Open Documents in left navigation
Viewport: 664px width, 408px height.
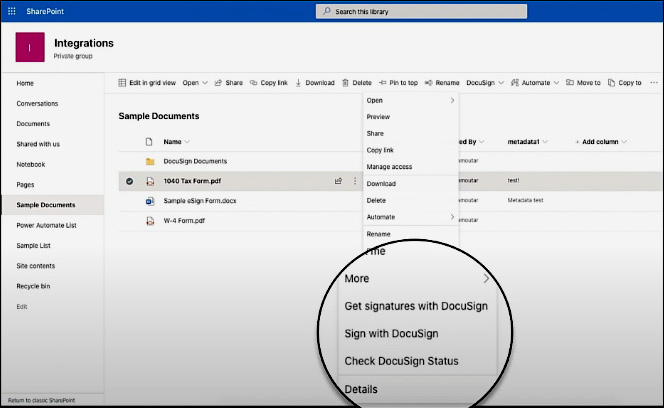[33, 124]
